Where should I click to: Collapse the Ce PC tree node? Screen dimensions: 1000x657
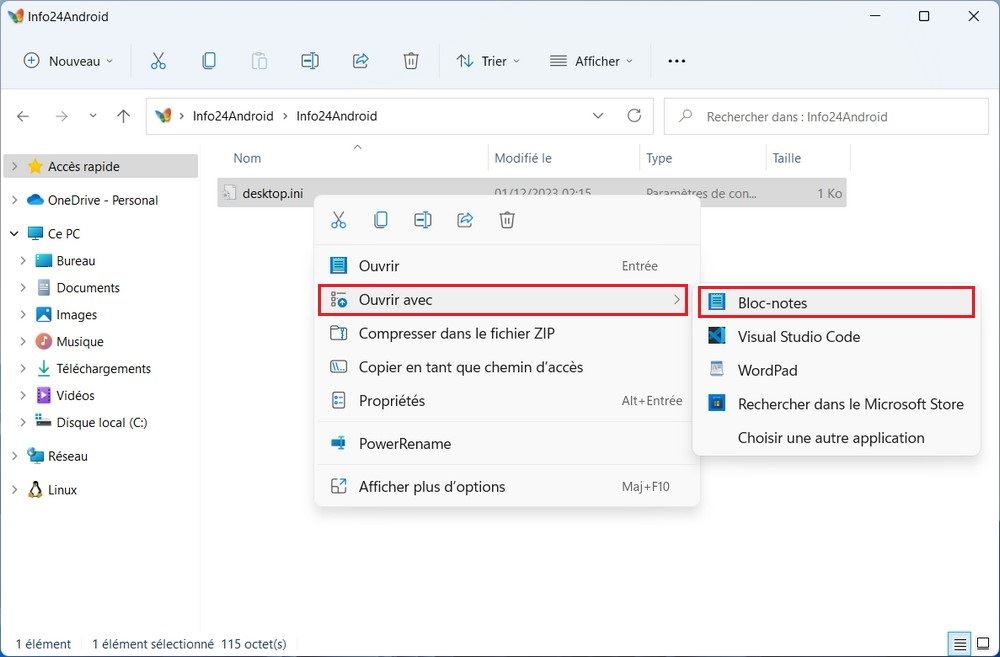(15, 234)
